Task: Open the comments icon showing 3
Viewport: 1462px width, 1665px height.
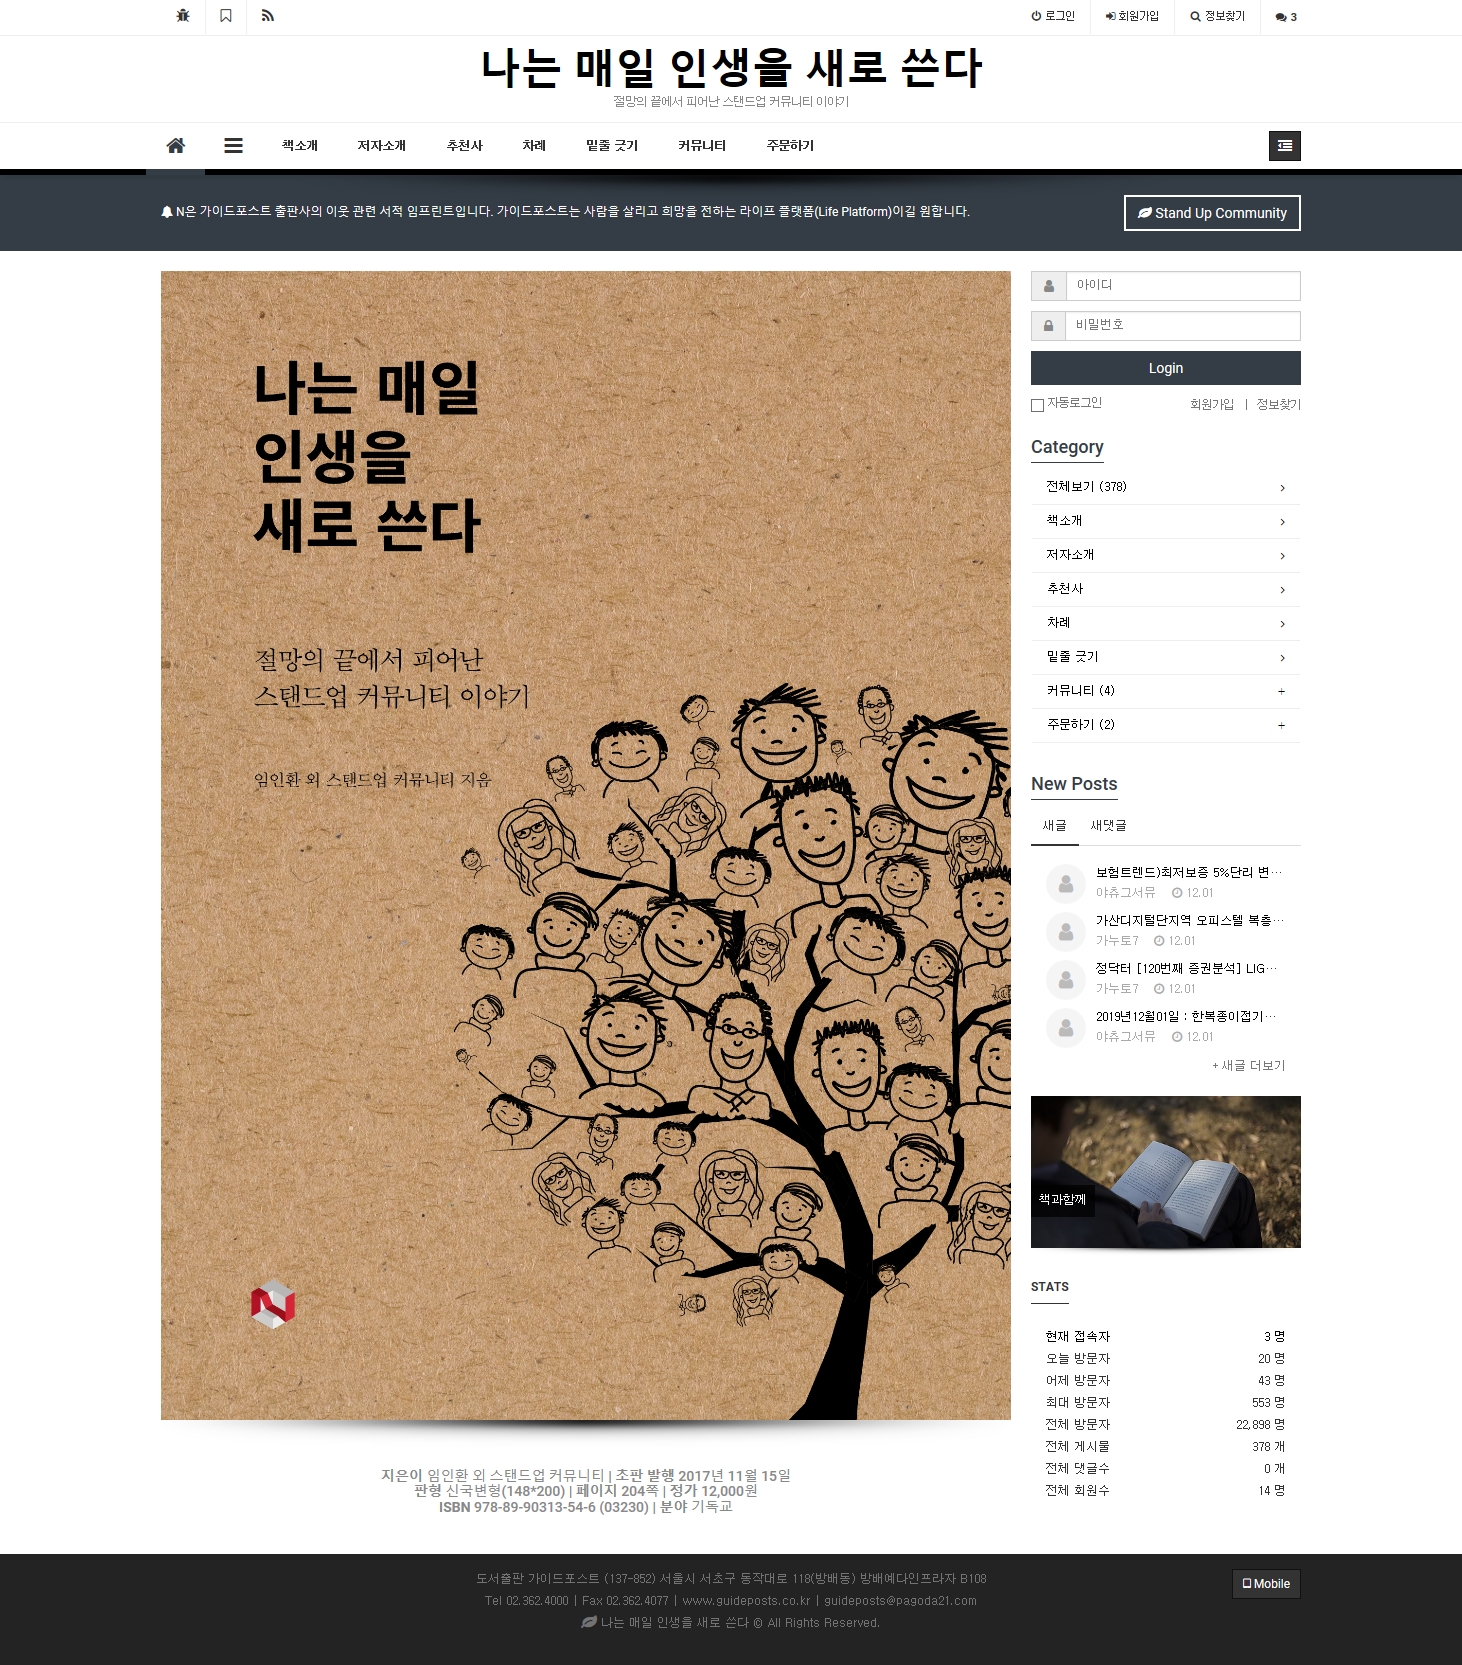Action: (x=1286, y=17)
